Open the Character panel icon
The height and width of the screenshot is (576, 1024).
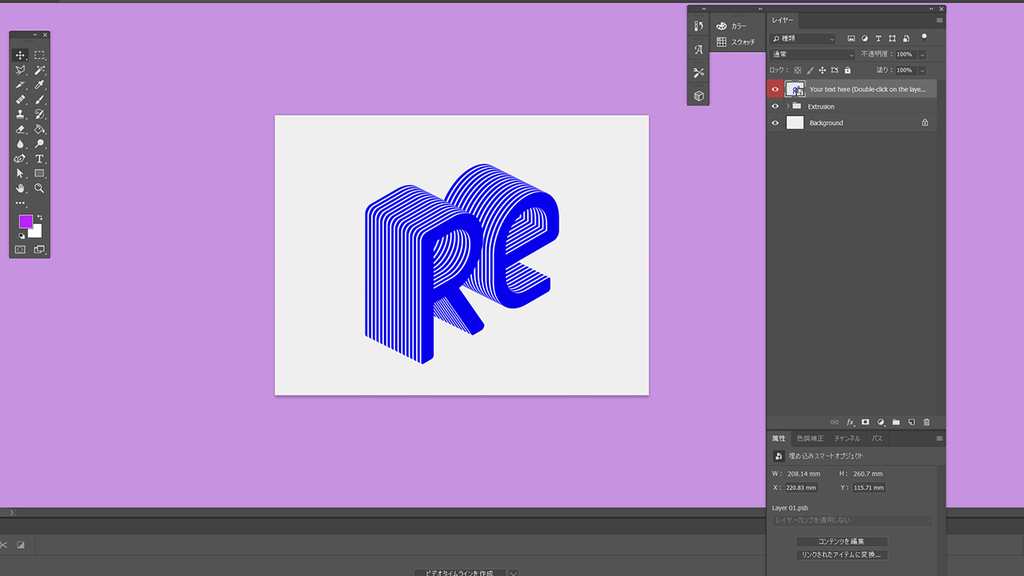(x=699, y=50)
